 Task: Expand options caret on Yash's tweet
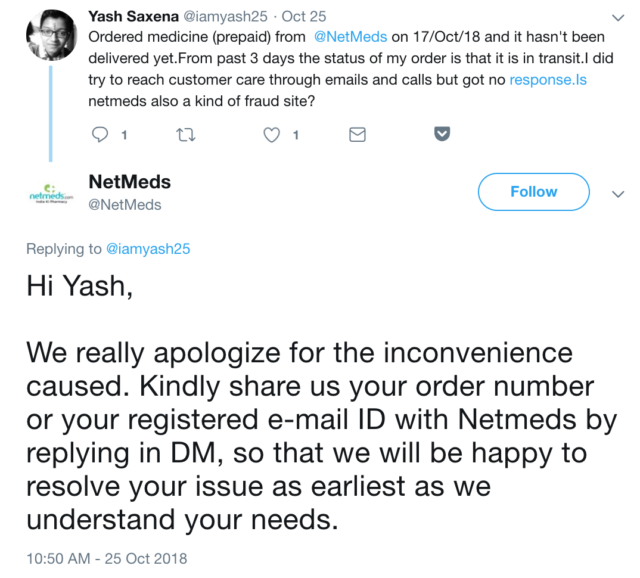(x=615, y=17)
